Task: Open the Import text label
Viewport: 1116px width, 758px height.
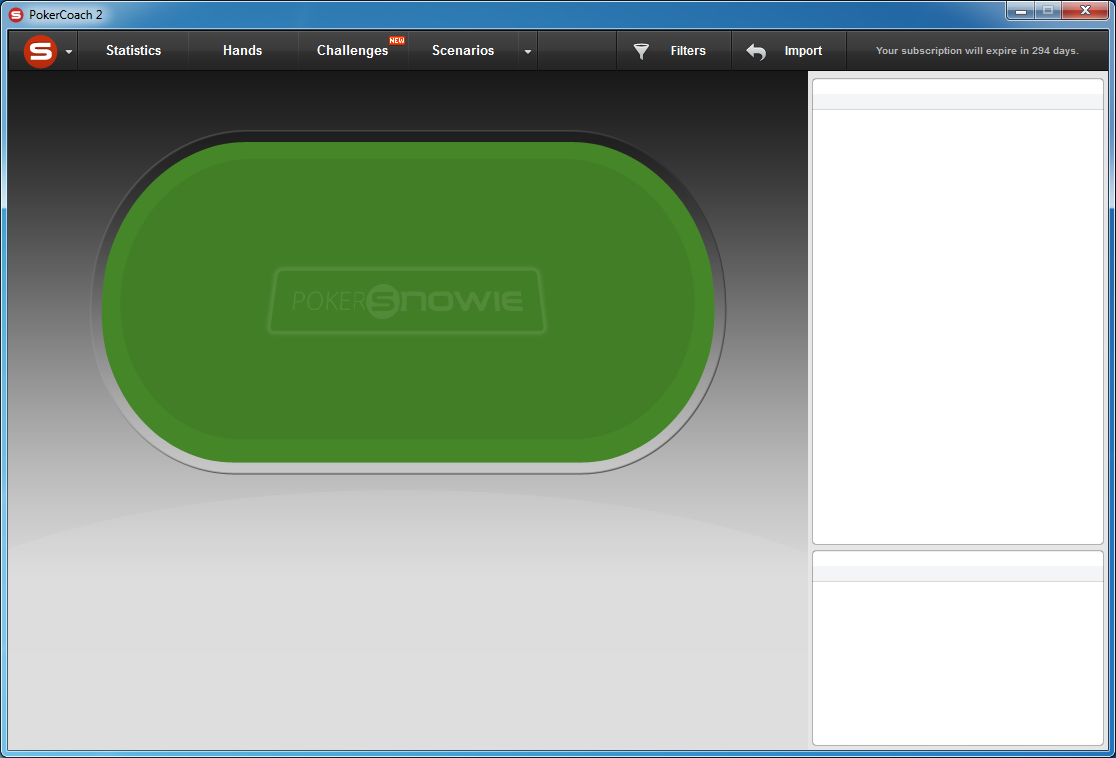Action: [x=803, y=51]
